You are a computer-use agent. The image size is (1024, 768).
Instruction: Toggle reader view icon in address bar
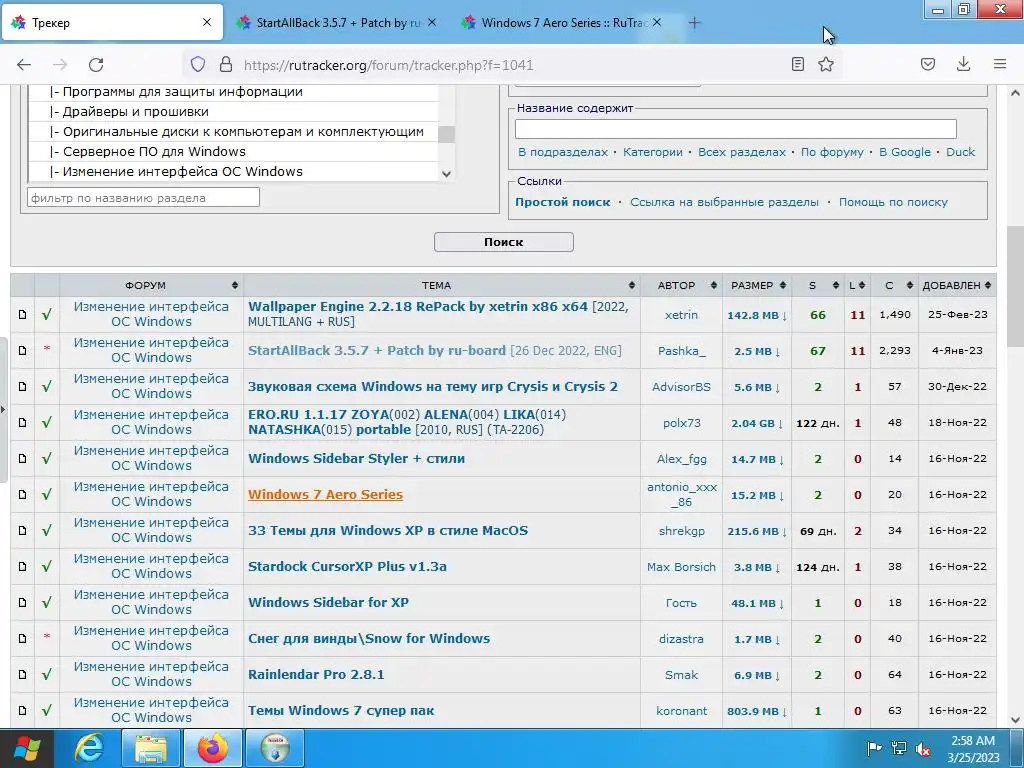(x=797, y=64)
